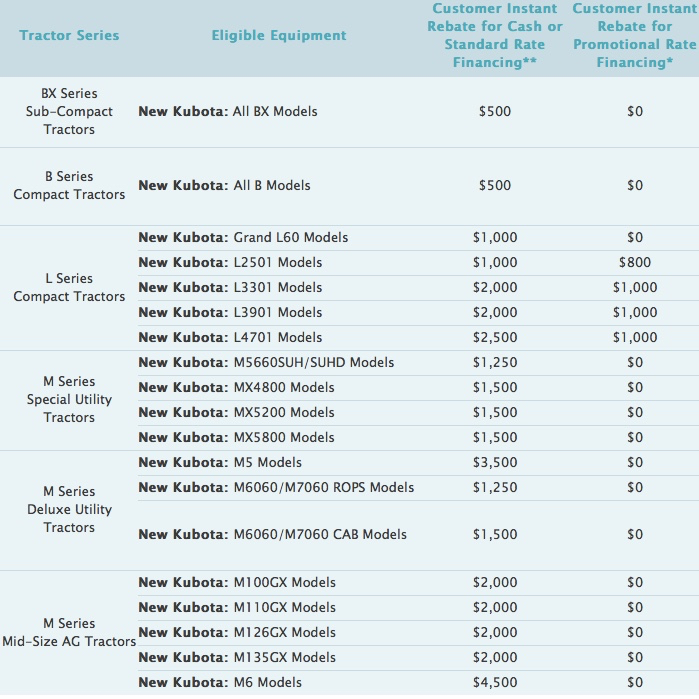Select the "M Series Special Utility Tractors" cell
The image size is (699, 699).
69,399
